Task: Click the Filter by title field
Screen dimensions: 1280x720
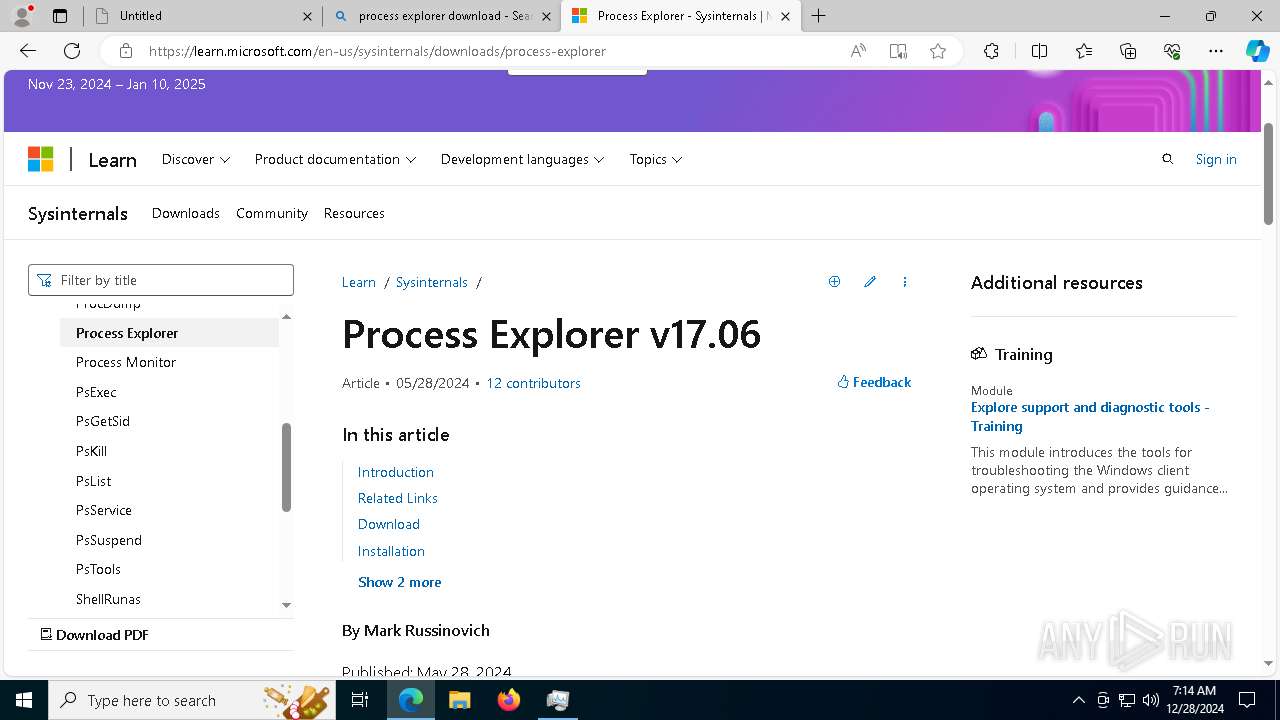Action: [161, 280]
